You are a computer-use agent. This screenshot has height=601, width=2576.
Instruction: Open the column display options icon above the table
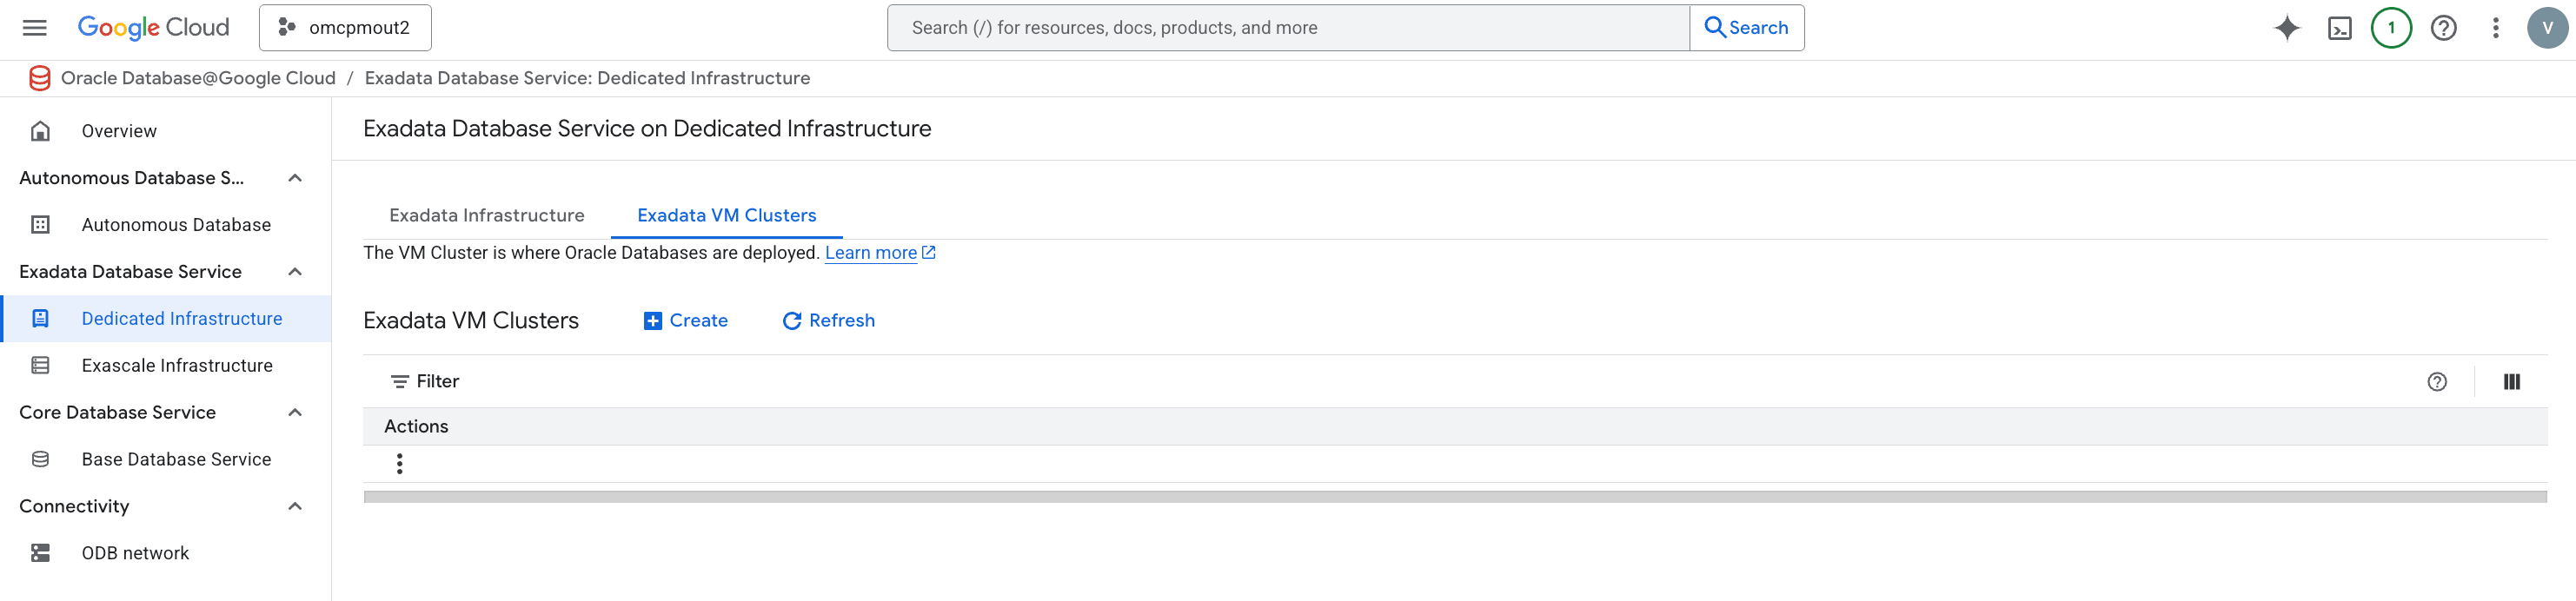tap(2511, 381)
